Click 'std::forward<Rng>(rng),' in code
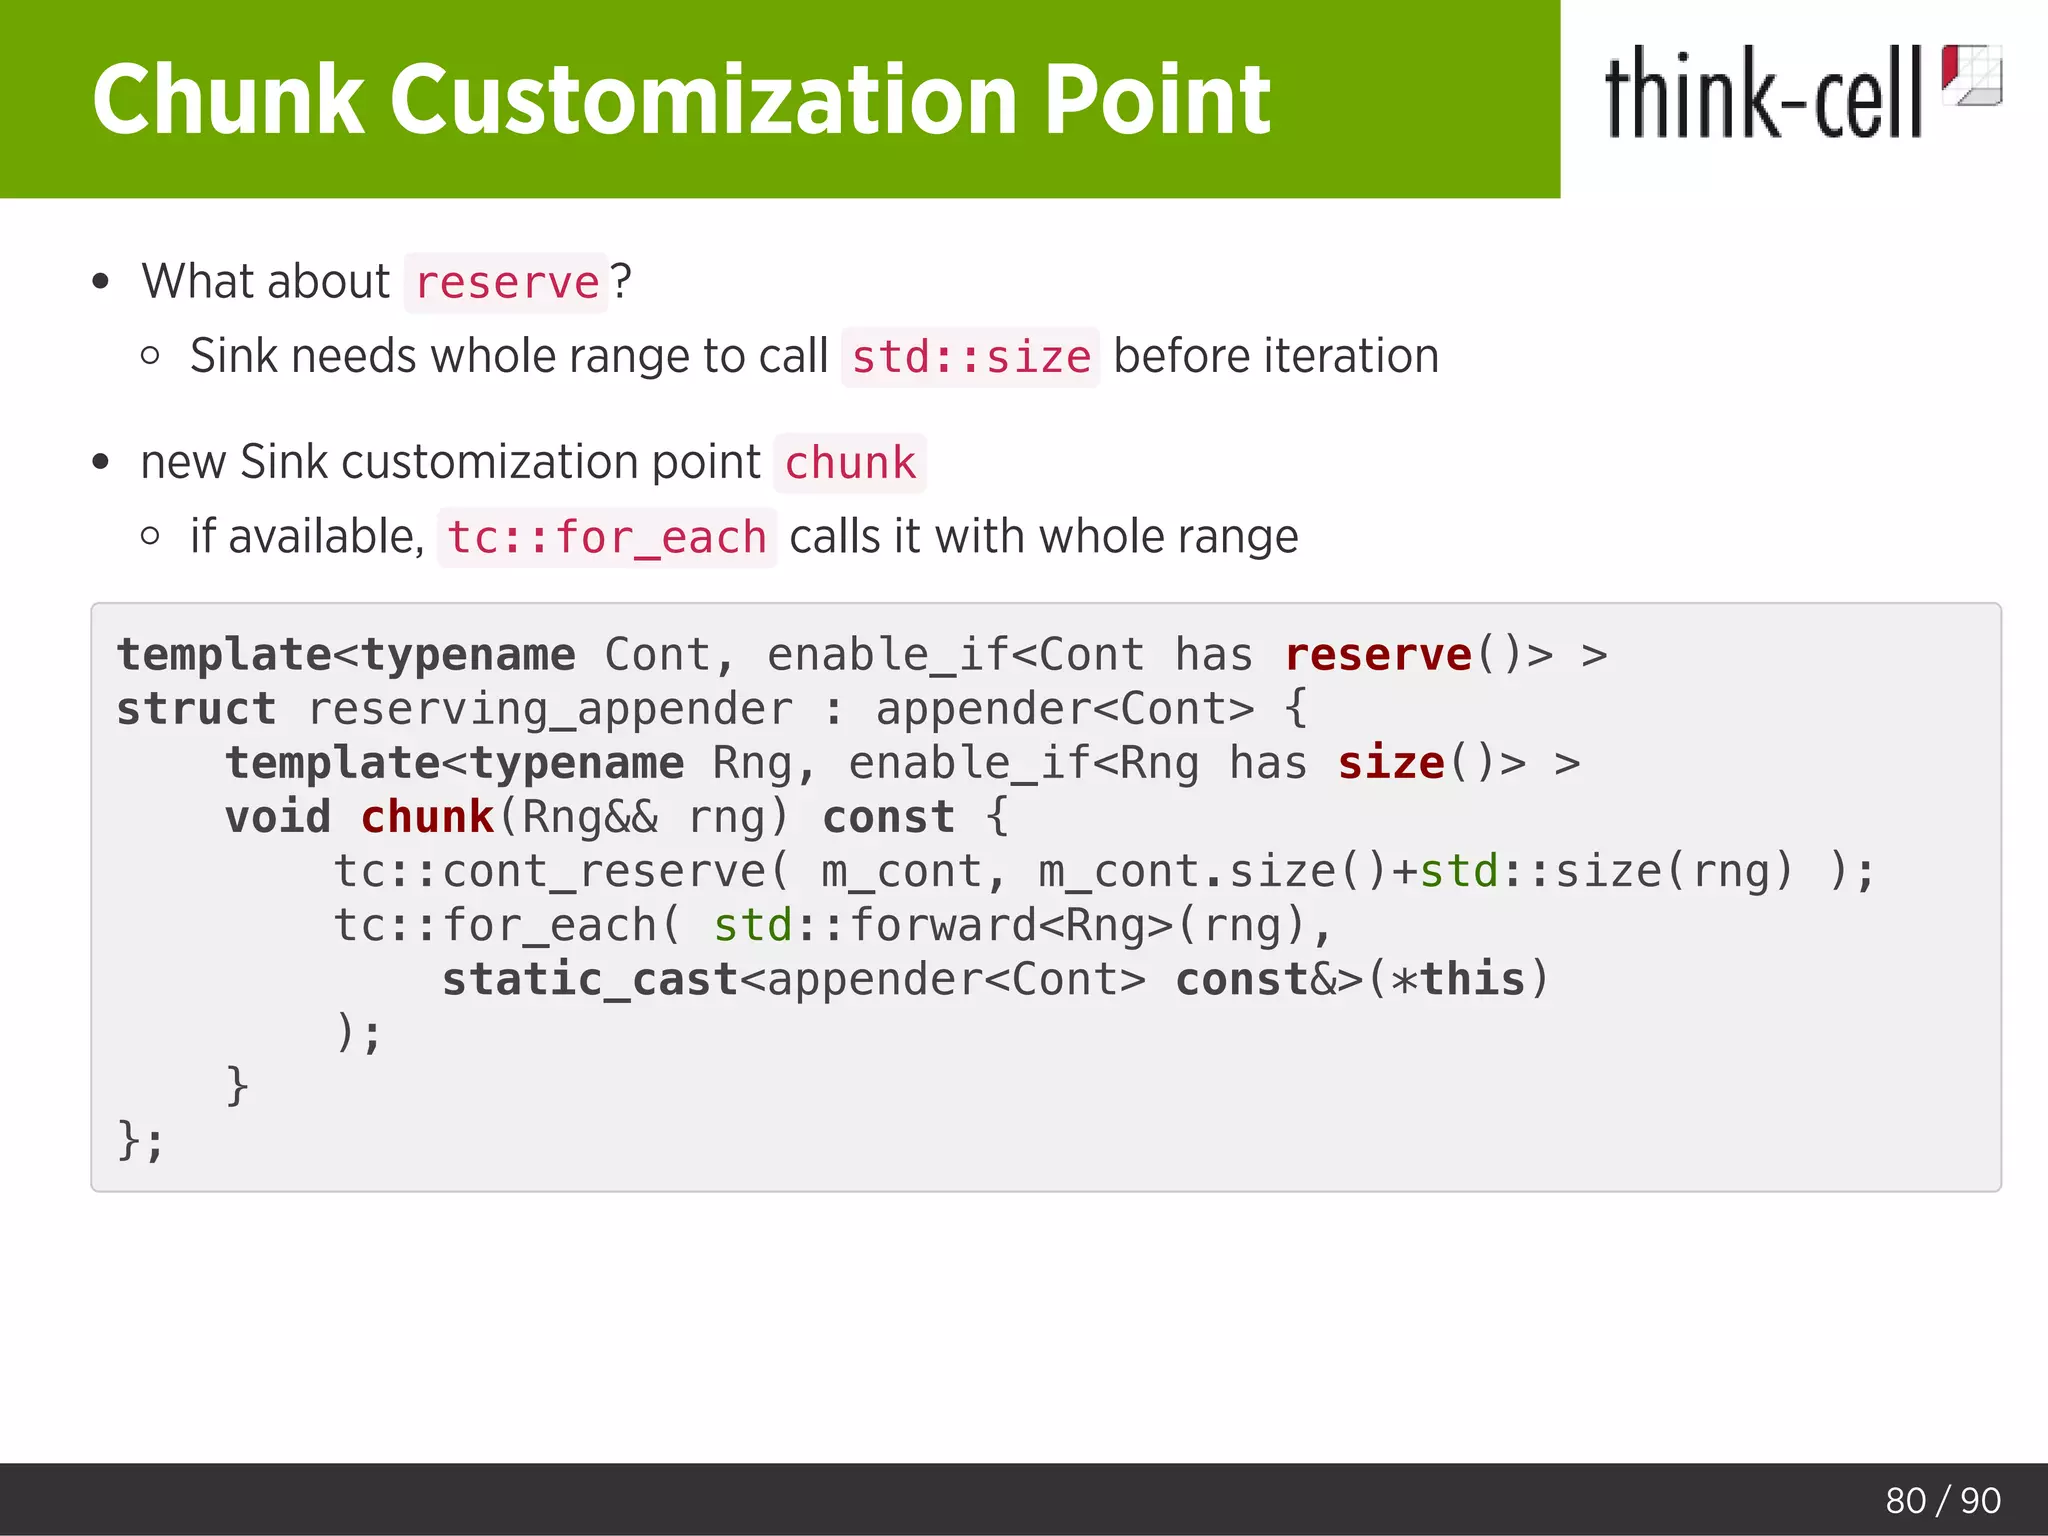 [x=1023, y=925]
